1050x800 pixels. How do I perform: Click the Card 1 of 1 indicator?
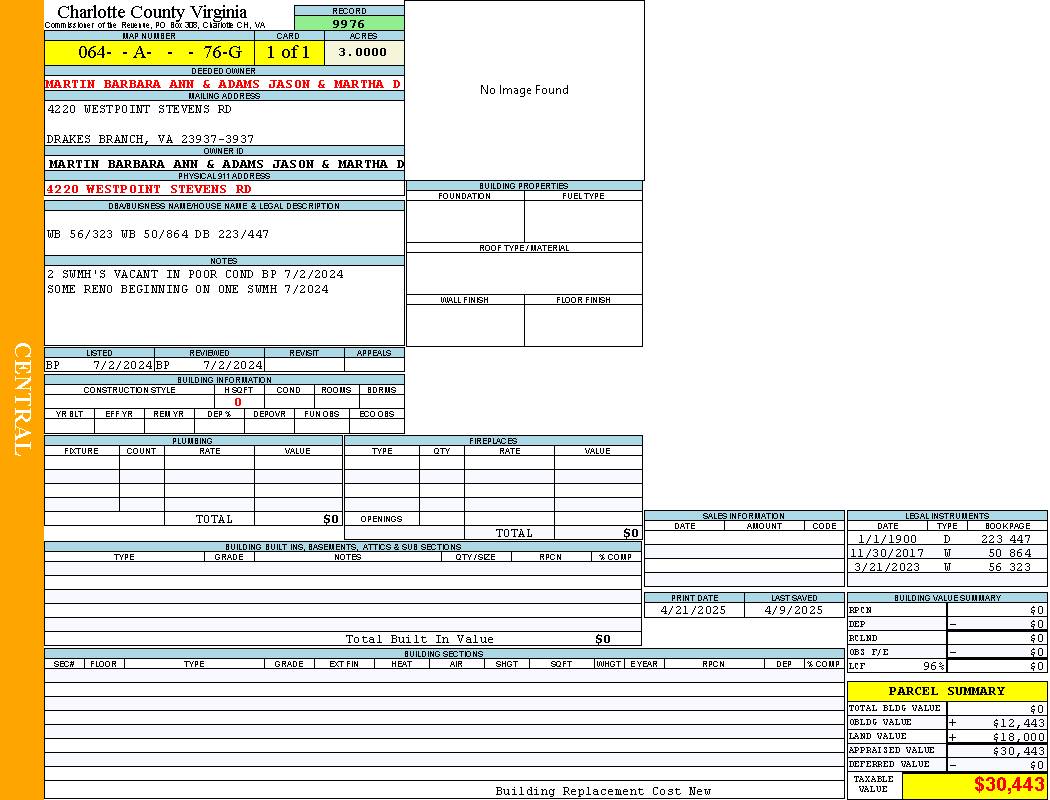(x=288, y=53)
